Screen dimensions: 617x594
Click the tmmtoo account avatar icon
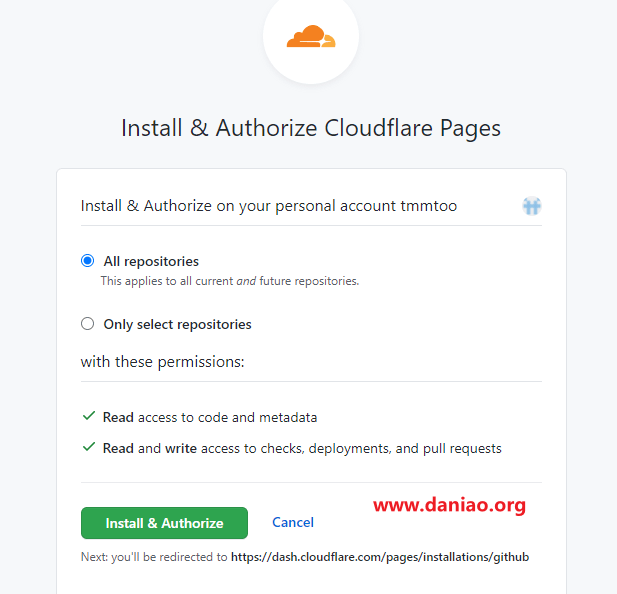tap(532, 206)
